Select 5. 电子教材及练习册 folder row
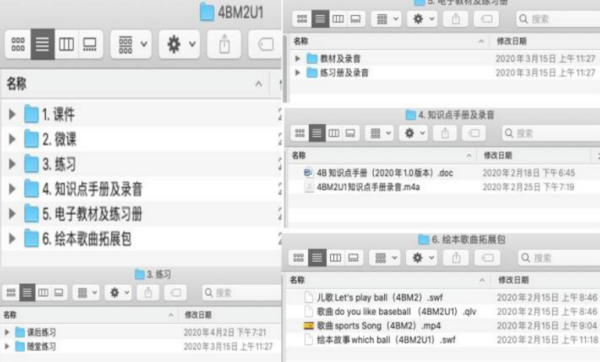 click(142, 214)
